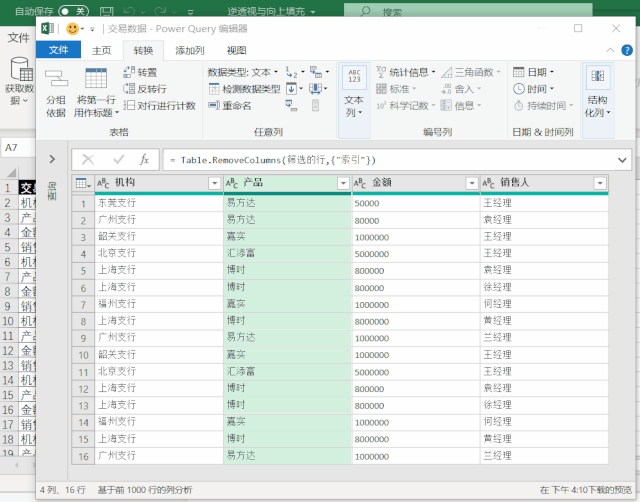640x502 pixels.
Task: Toggle the 自动保存 AutoSave switch
Action: point(75,11)
